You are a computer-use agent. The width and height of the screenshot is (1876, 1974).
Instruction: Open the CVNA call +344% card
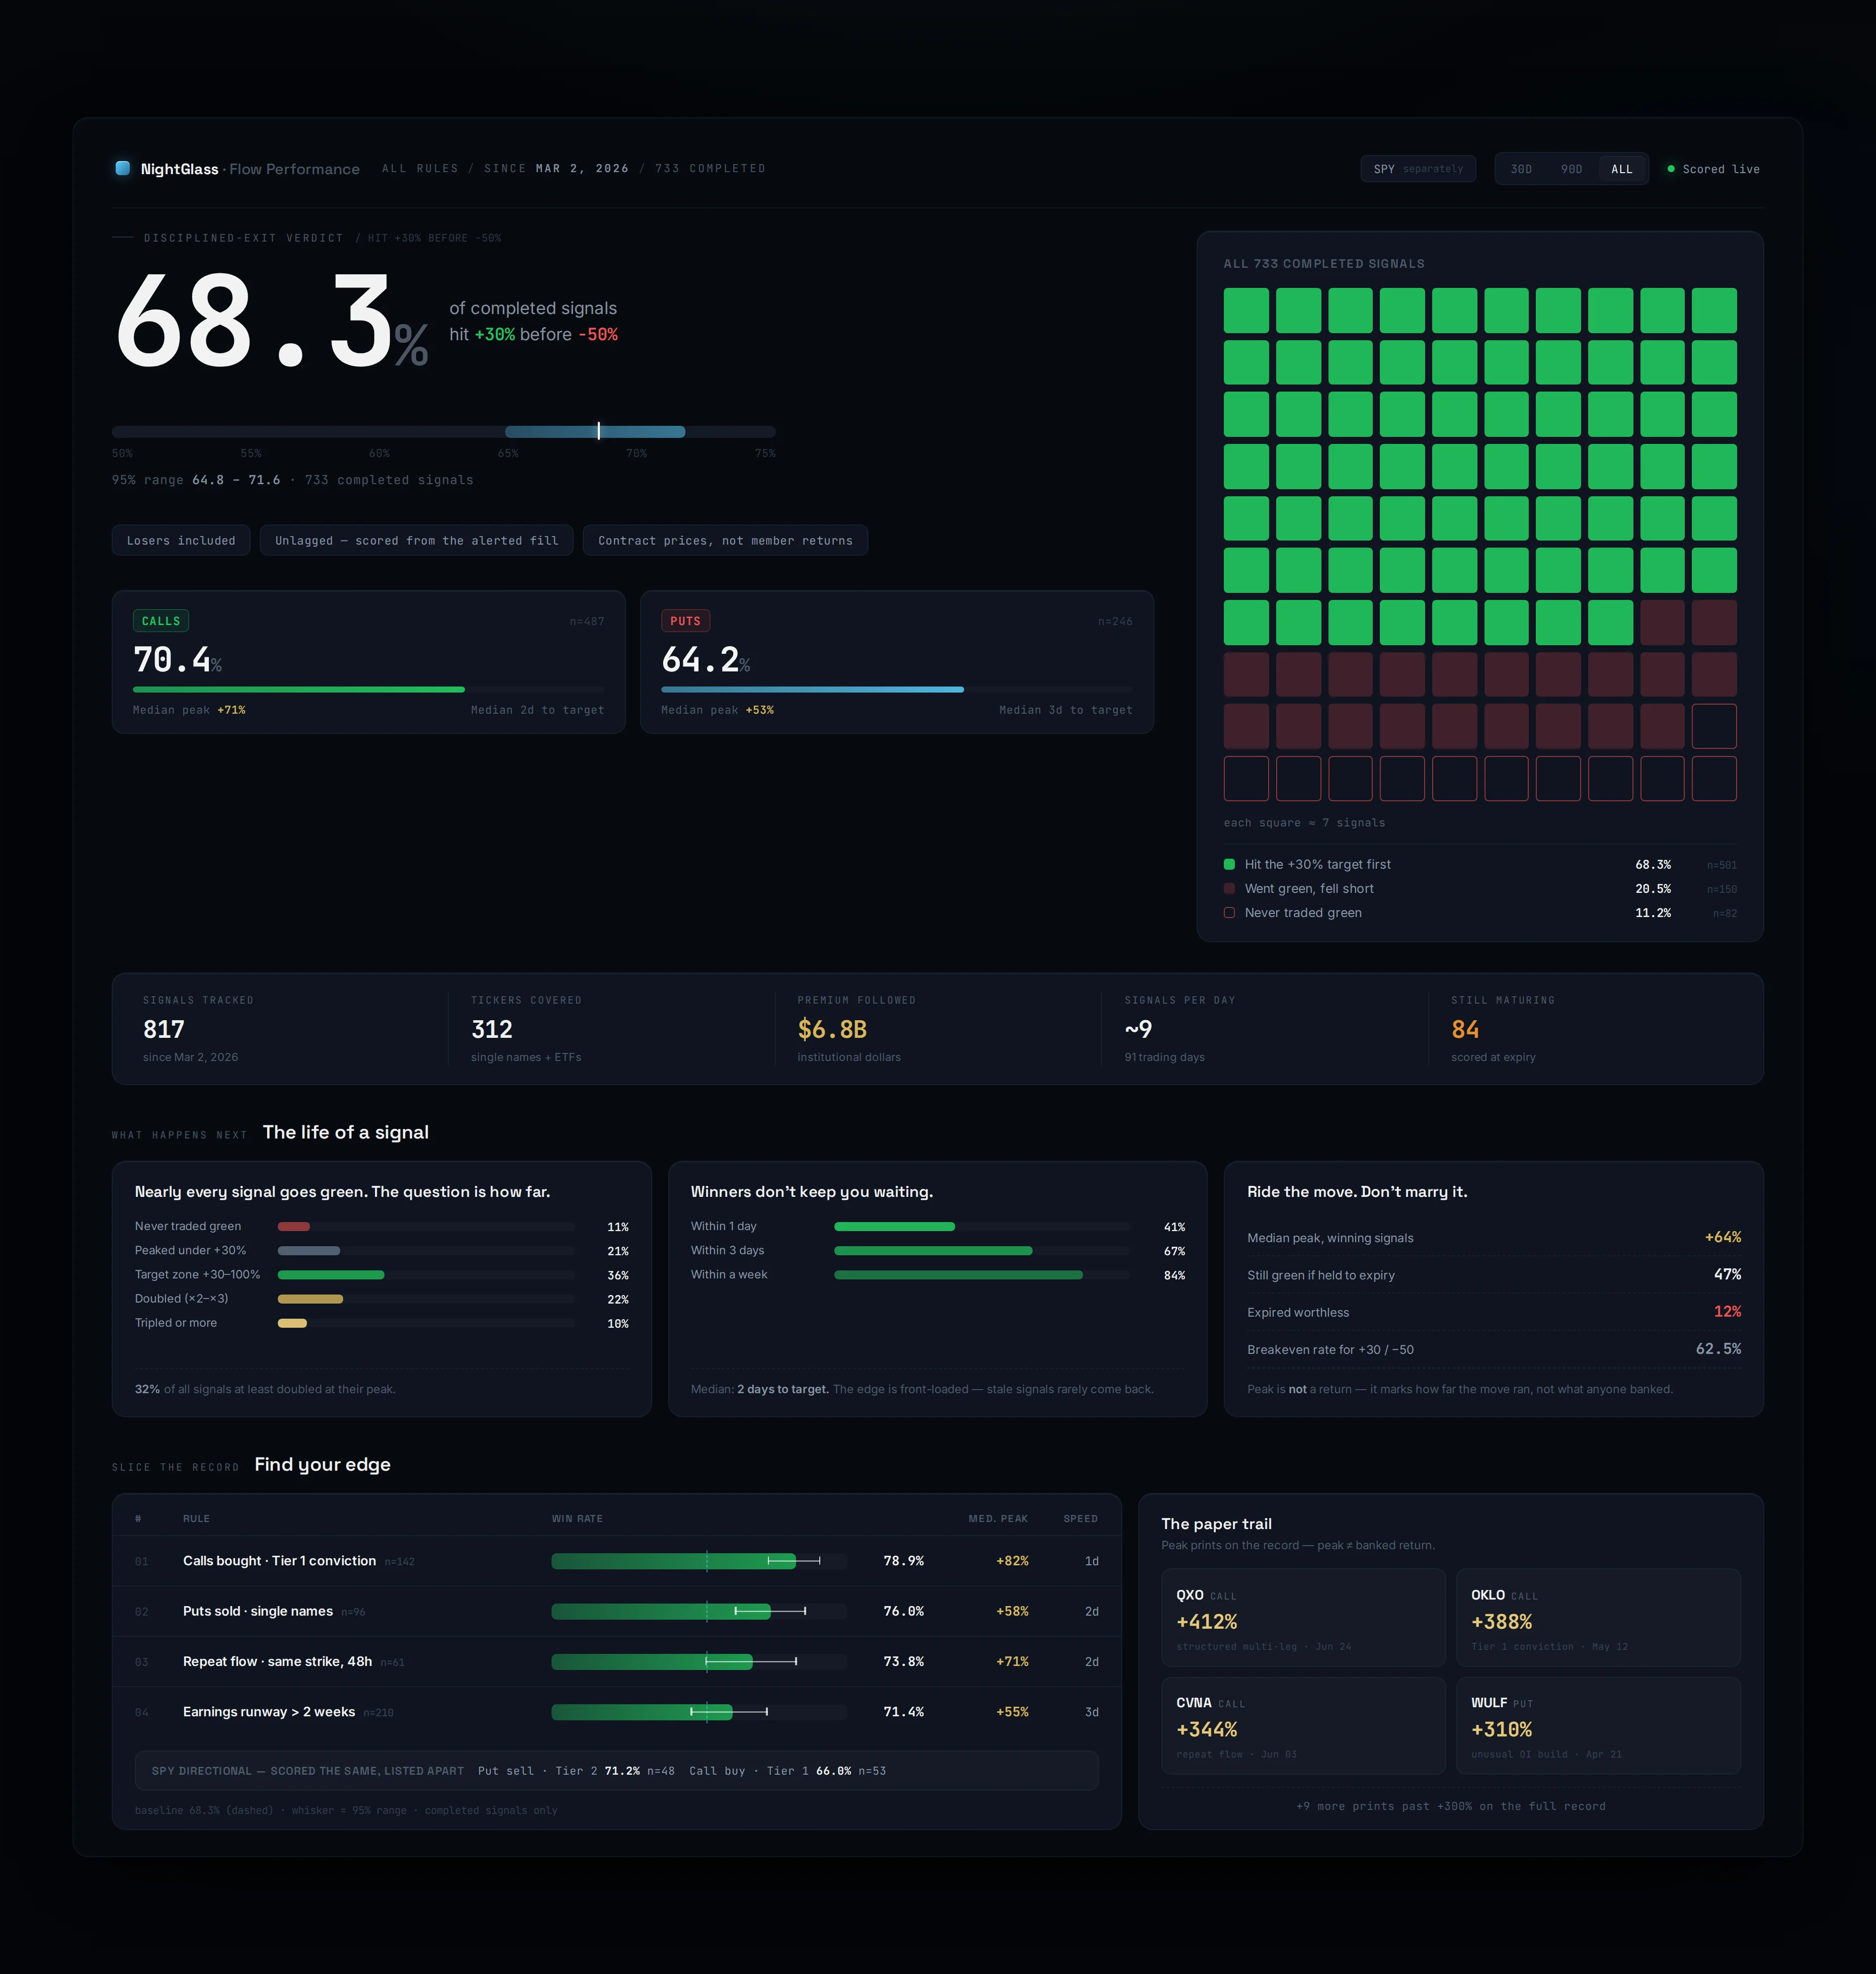(x=1303, y=1725)
